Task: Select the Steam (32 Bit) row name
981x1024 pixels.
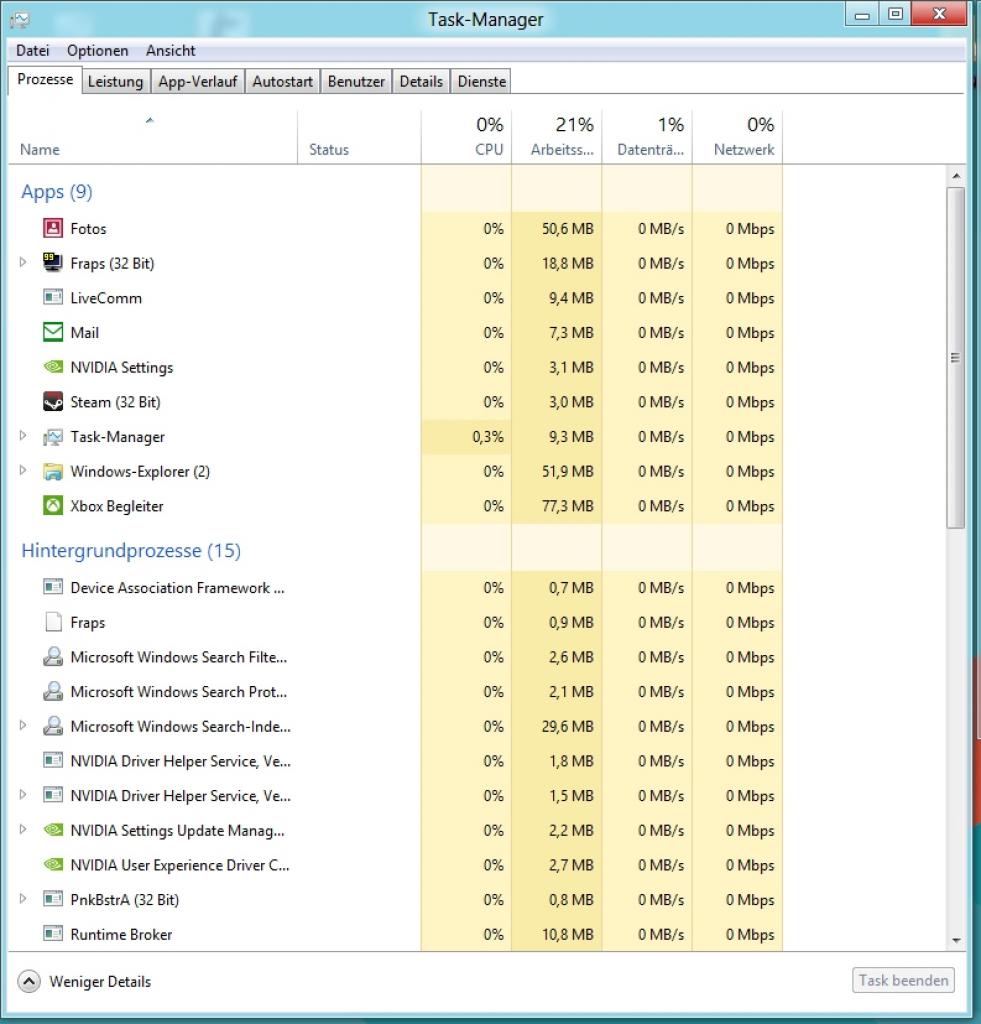Action: pos(116,402)
